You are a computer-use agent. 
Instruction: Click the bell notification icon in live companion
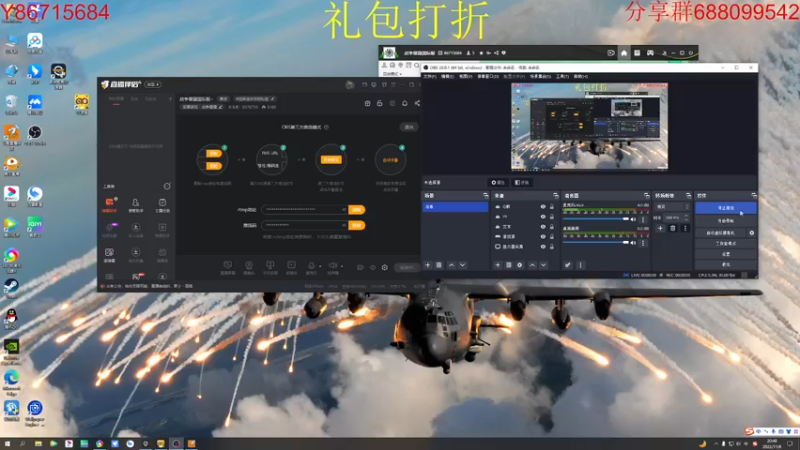[x=405, y=104]
